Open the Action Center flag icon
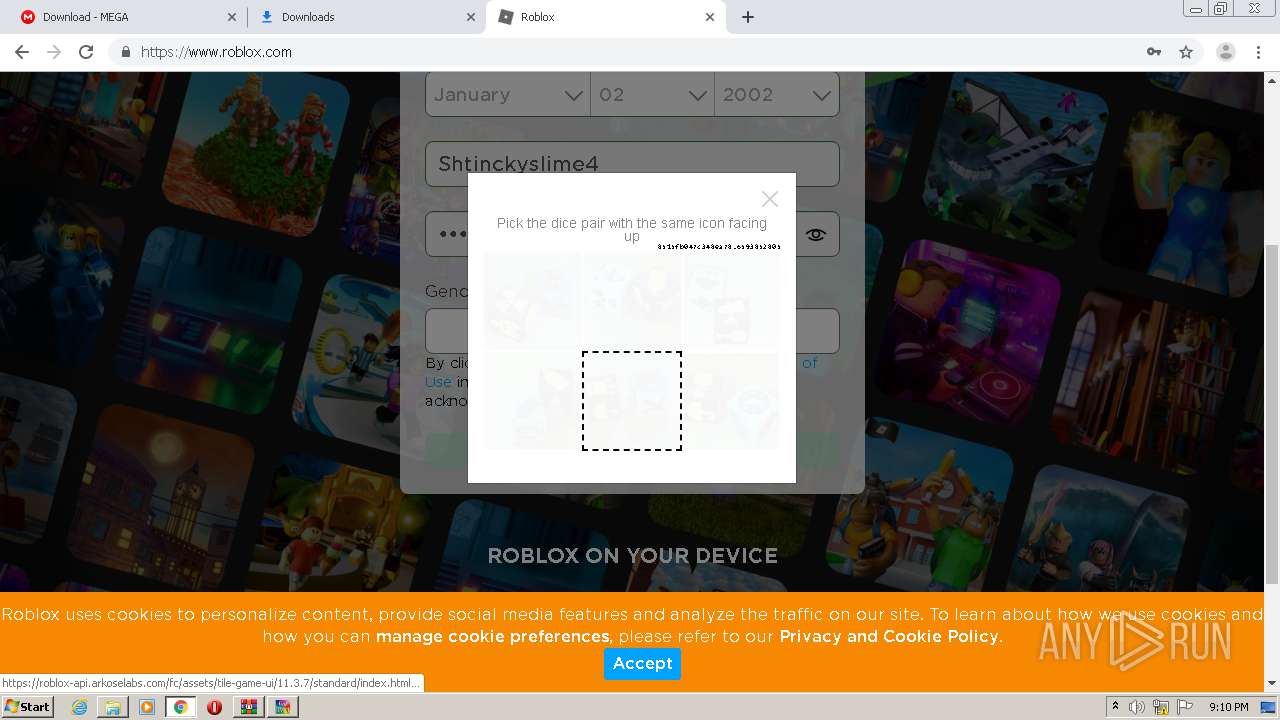 point(1185,707)
